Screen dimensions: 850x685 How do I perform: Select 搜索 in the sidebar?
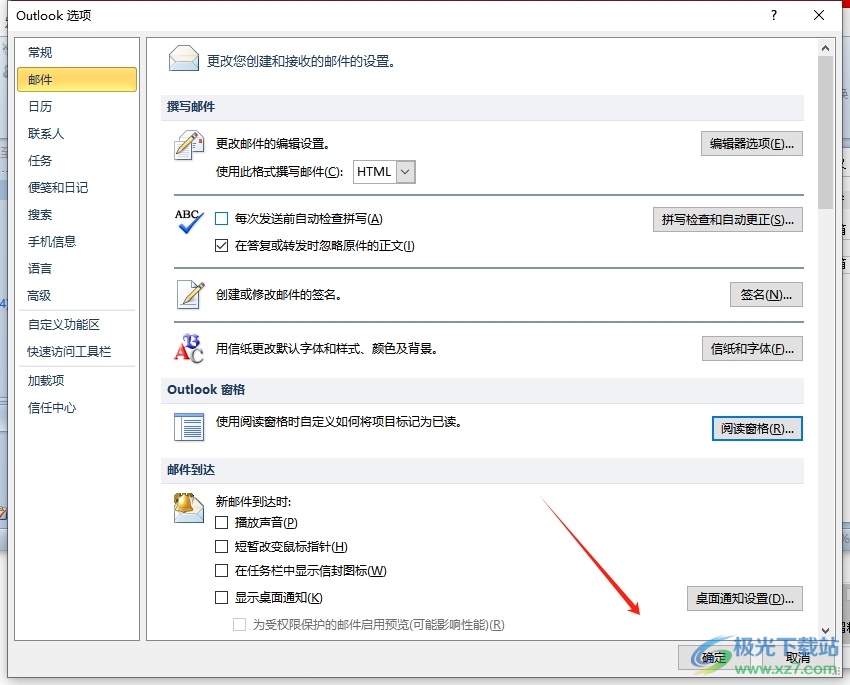point(77,215)
